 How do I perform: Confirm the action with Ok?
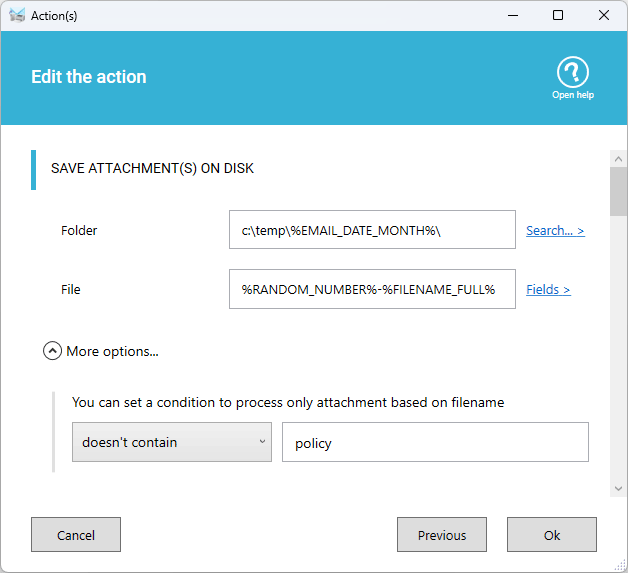(552, 535)
